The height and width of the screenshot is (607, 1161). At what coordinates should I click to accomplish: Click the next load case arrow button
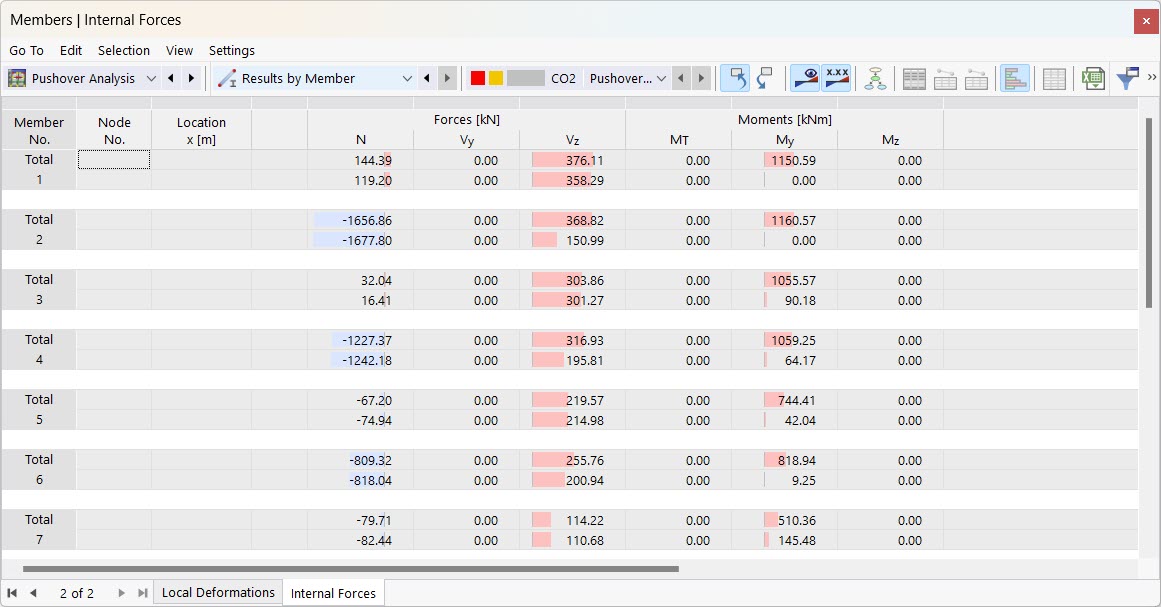700,78
